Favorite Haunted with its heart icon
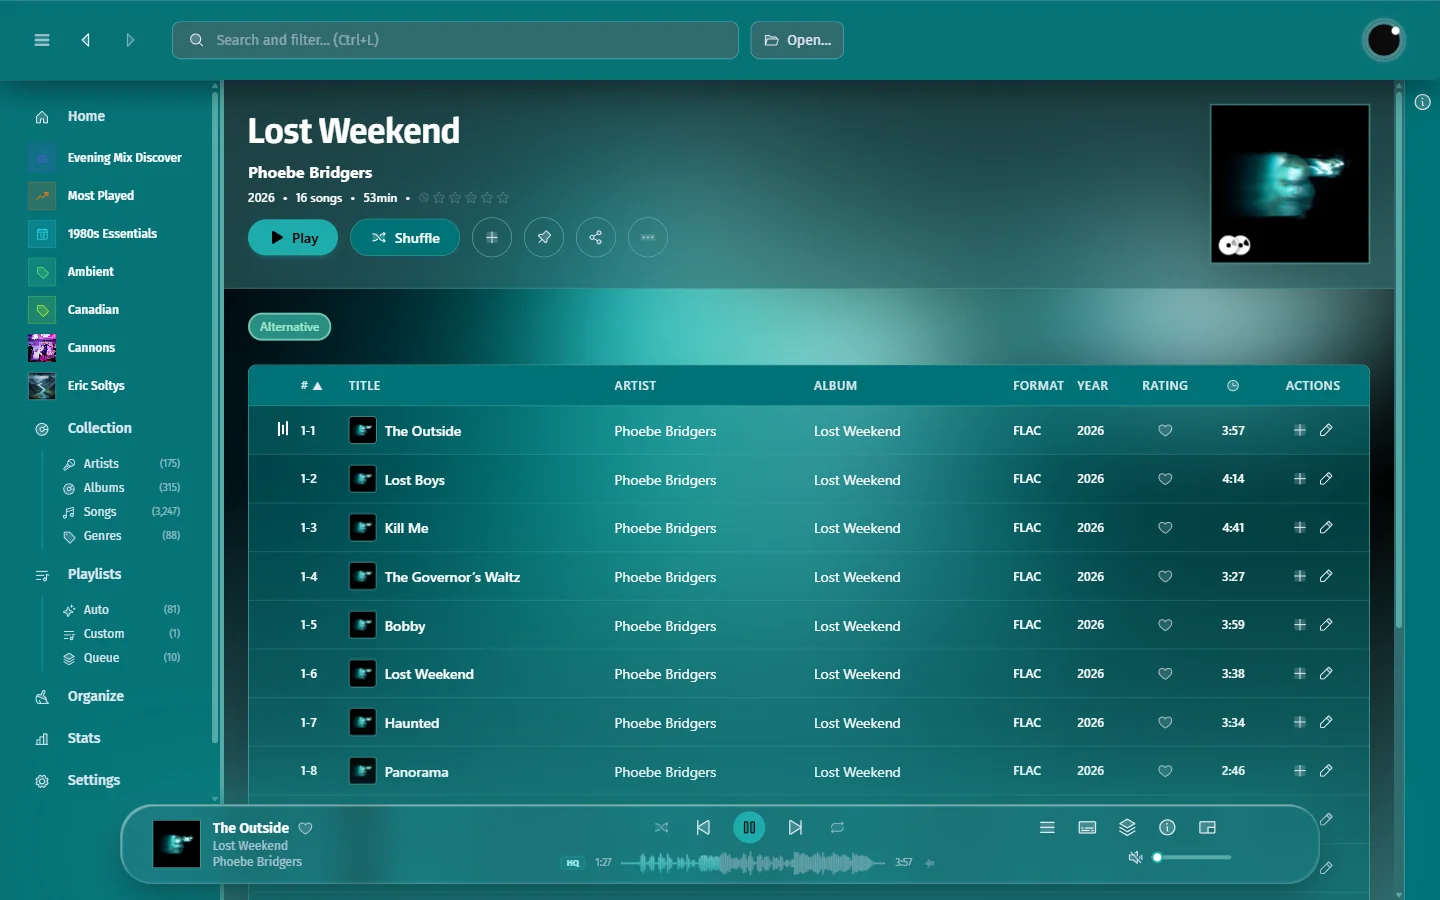Image resolution: width=1440 pixels, height=900 pixels. pyautogui.click(x=1165, y=723)
